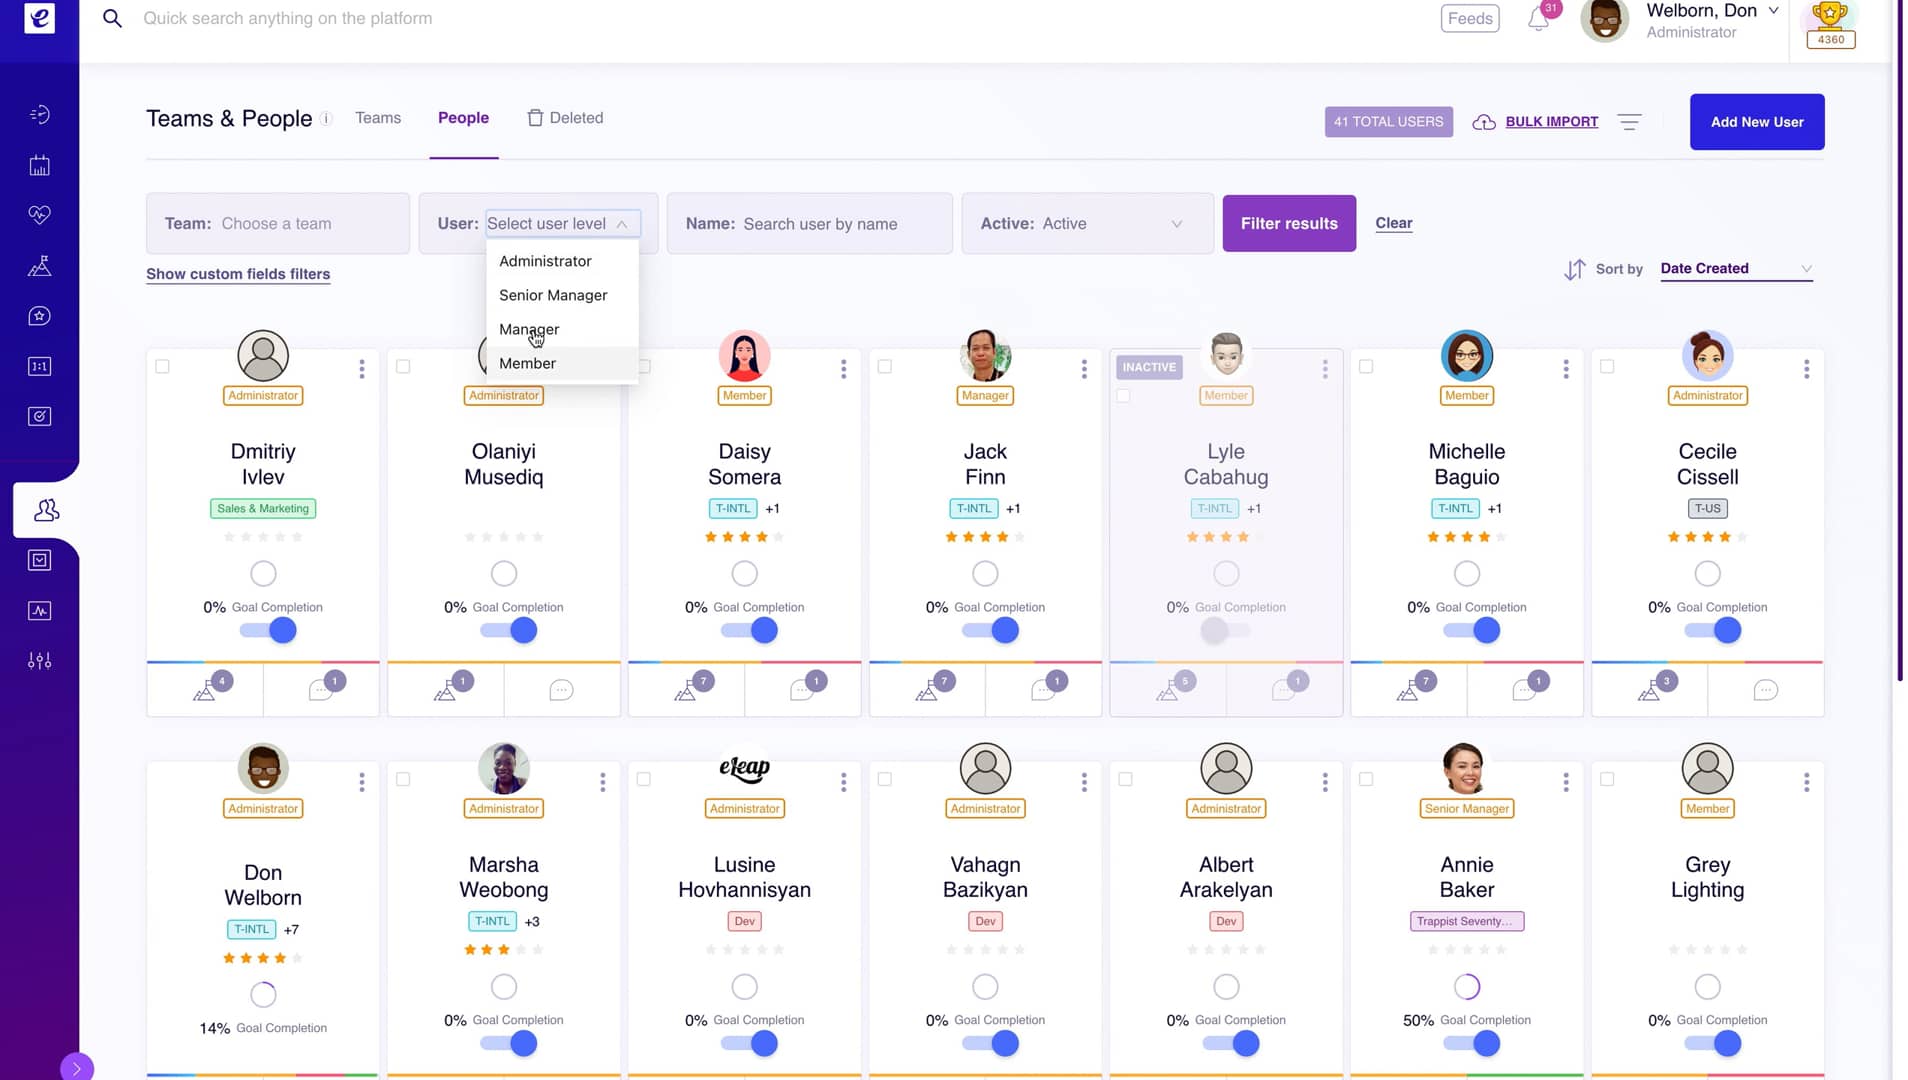The image size is (1908, 1080).
Task: Open the recognition star badge sidebar icon
Action: [x=40, y=315]
